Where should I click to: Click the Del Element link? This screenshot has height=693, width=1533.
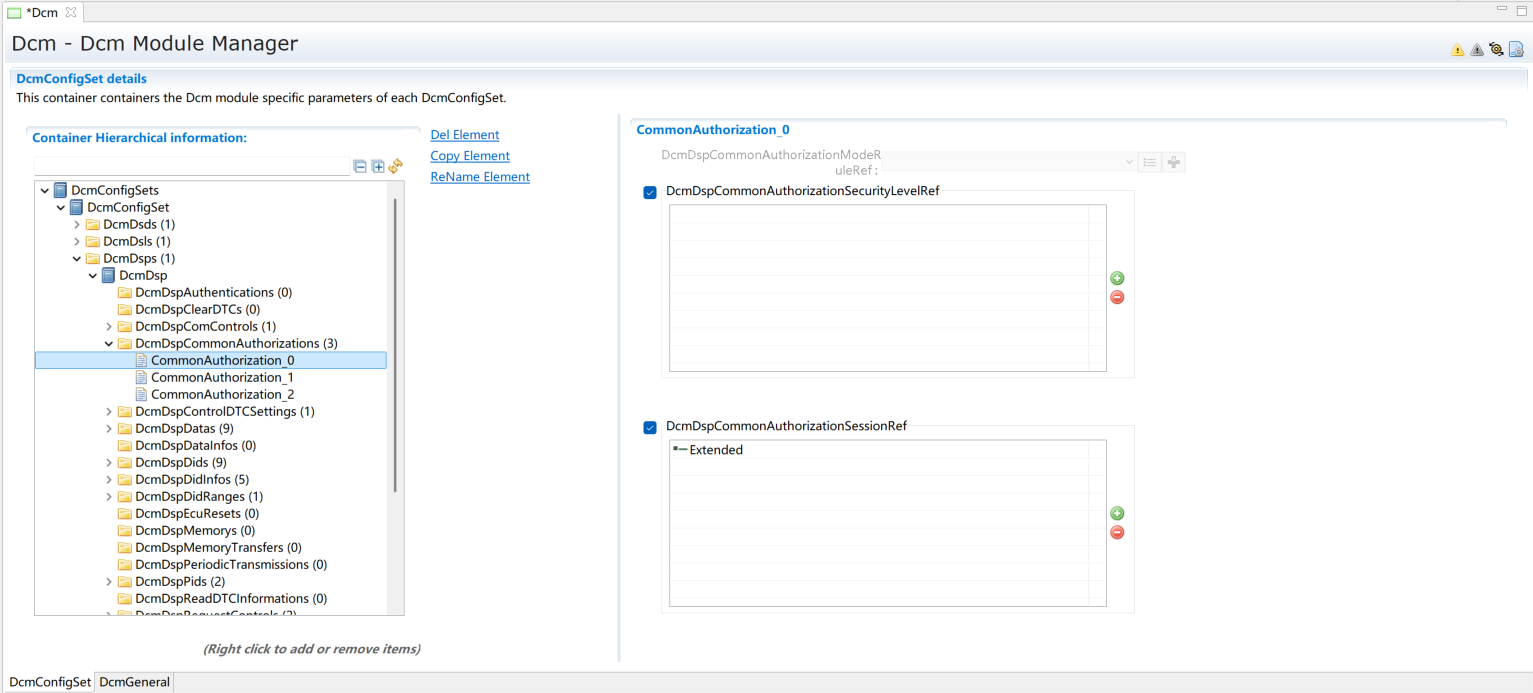click(x=464, y=135)
